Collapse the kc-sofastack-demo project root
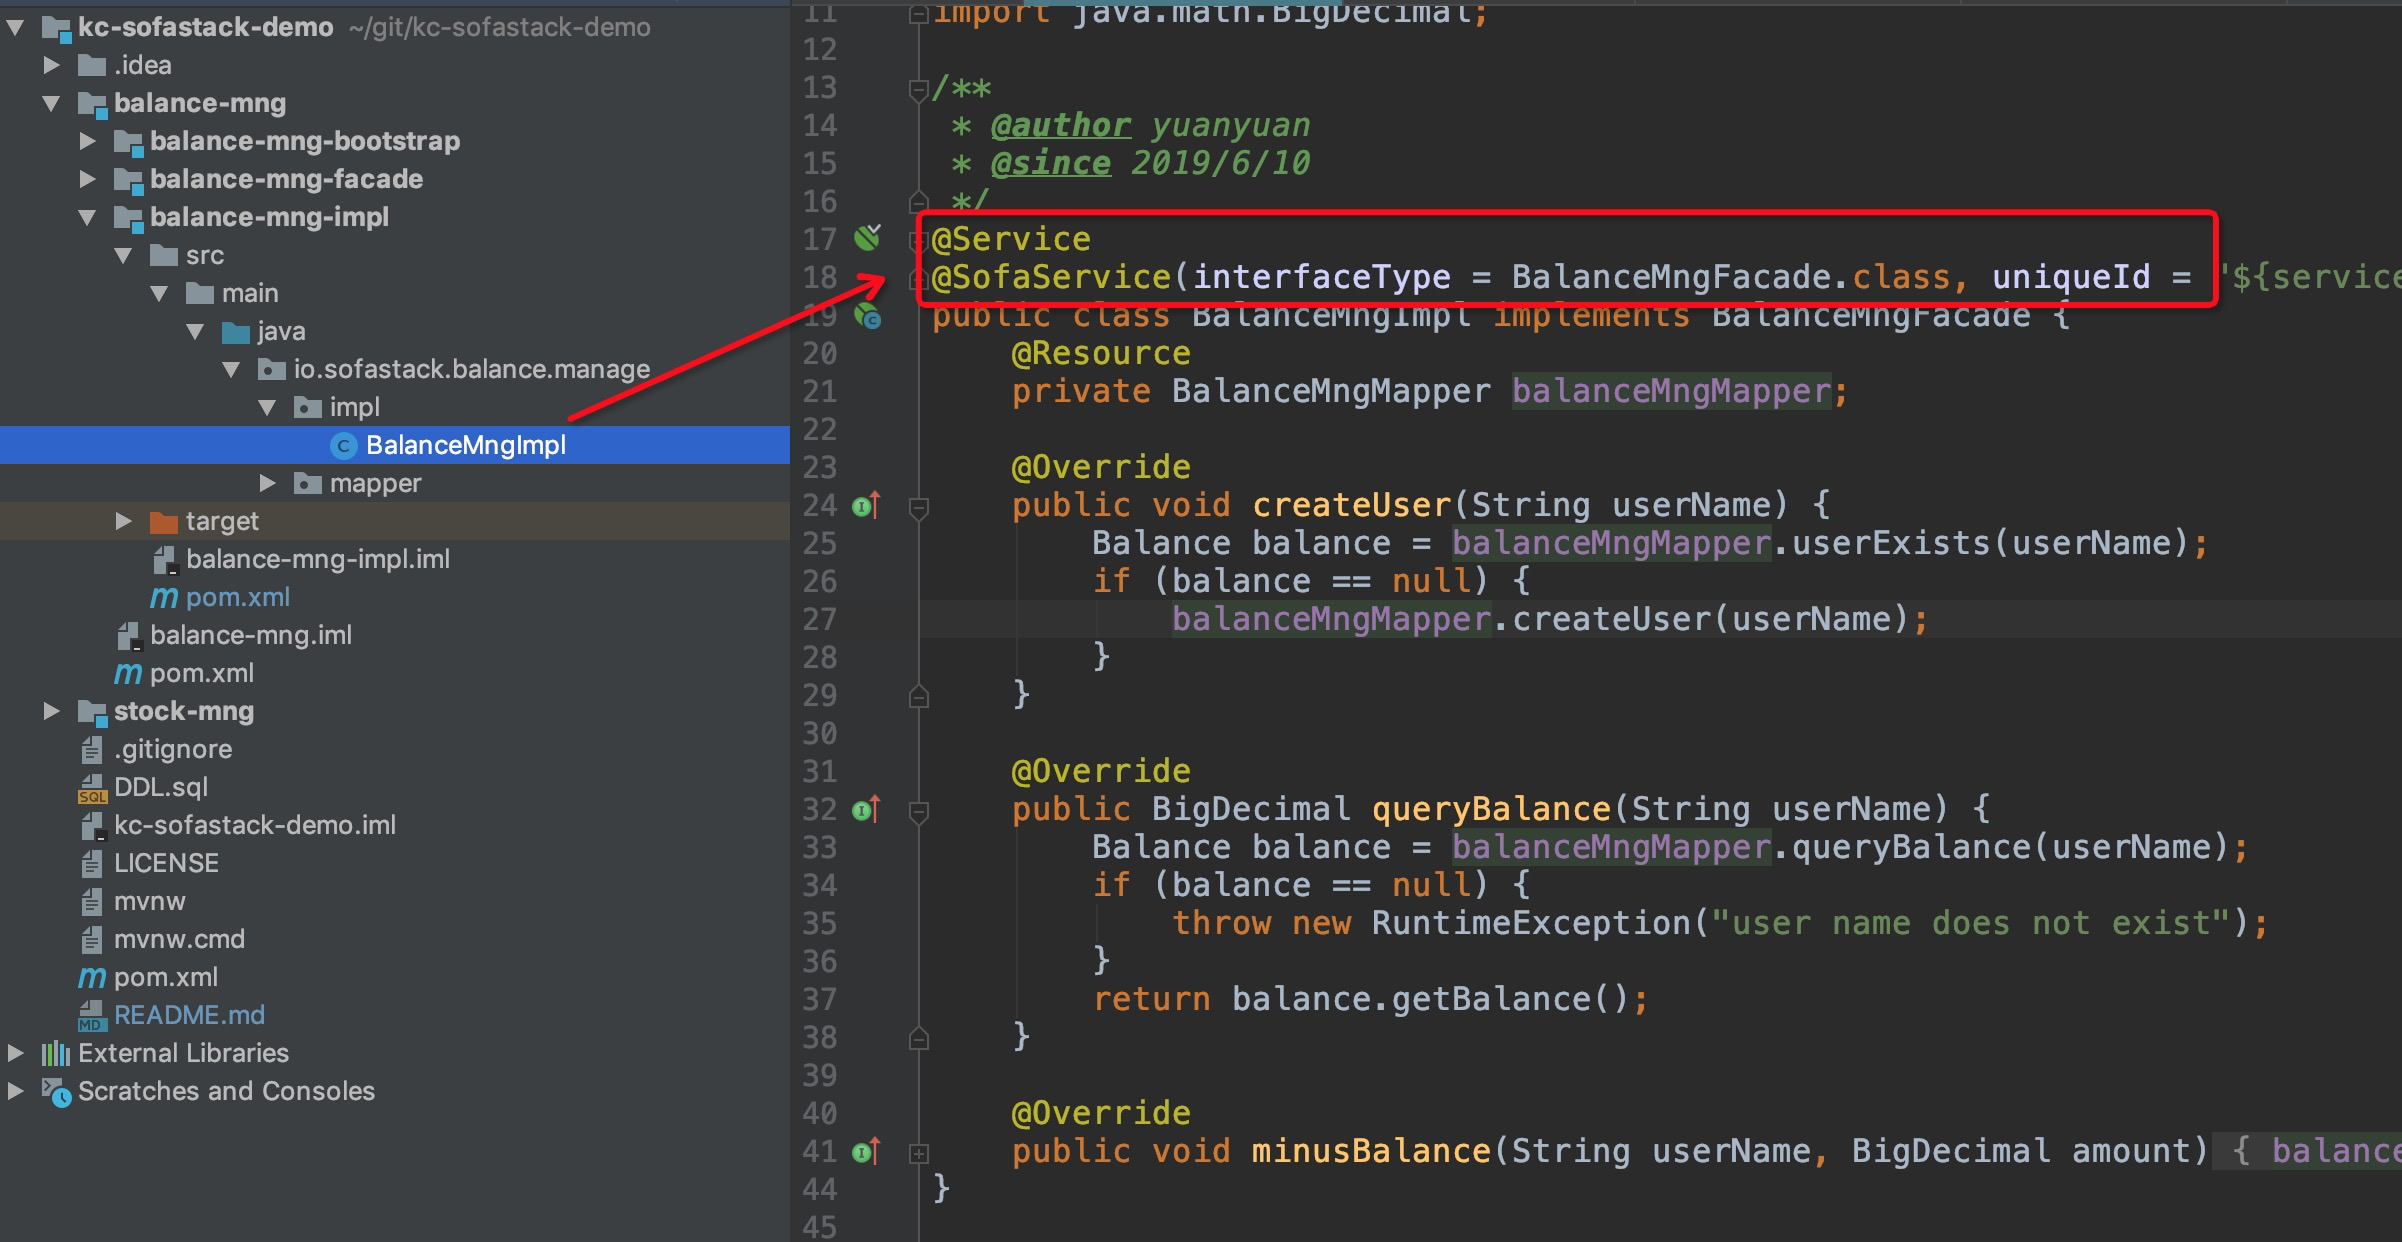 [15, 27]
